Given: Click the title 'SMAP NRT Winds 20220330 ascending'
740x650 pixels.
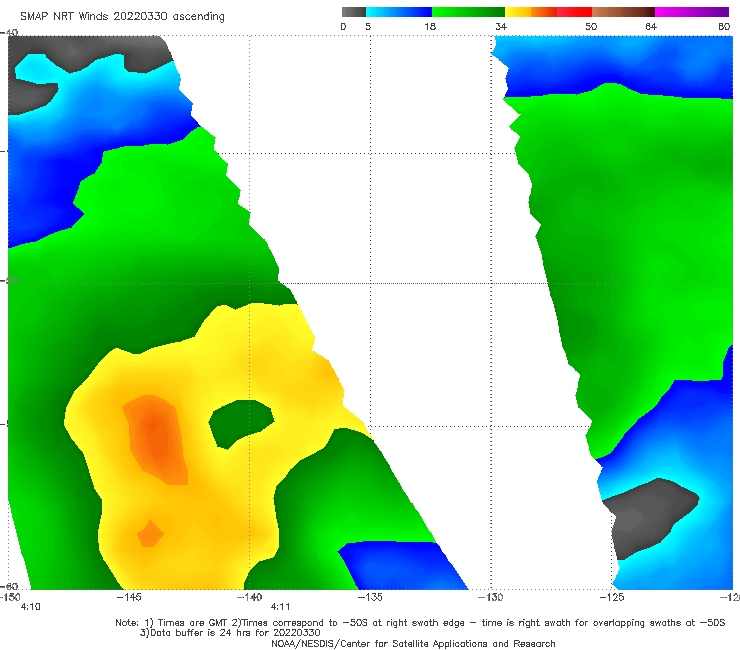Looking at the screenshot, I should click(x=122, y=16).
